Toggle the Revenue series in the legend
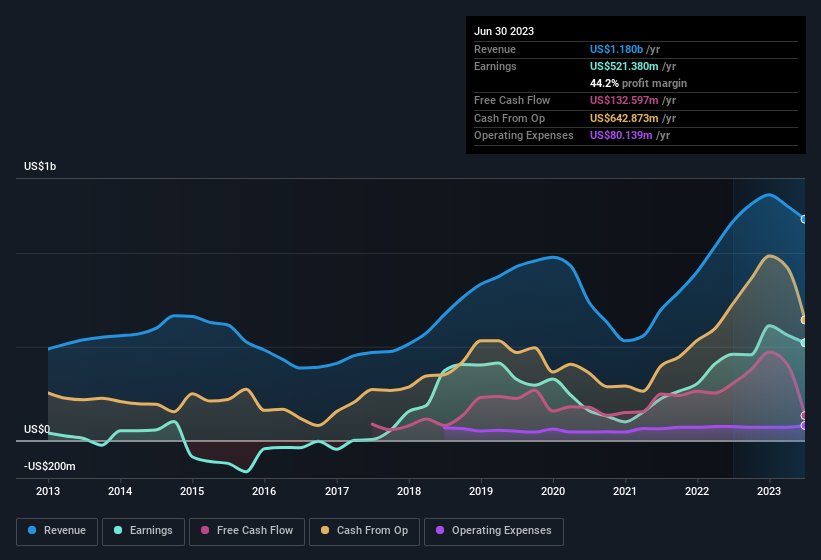 coord(57,531)
